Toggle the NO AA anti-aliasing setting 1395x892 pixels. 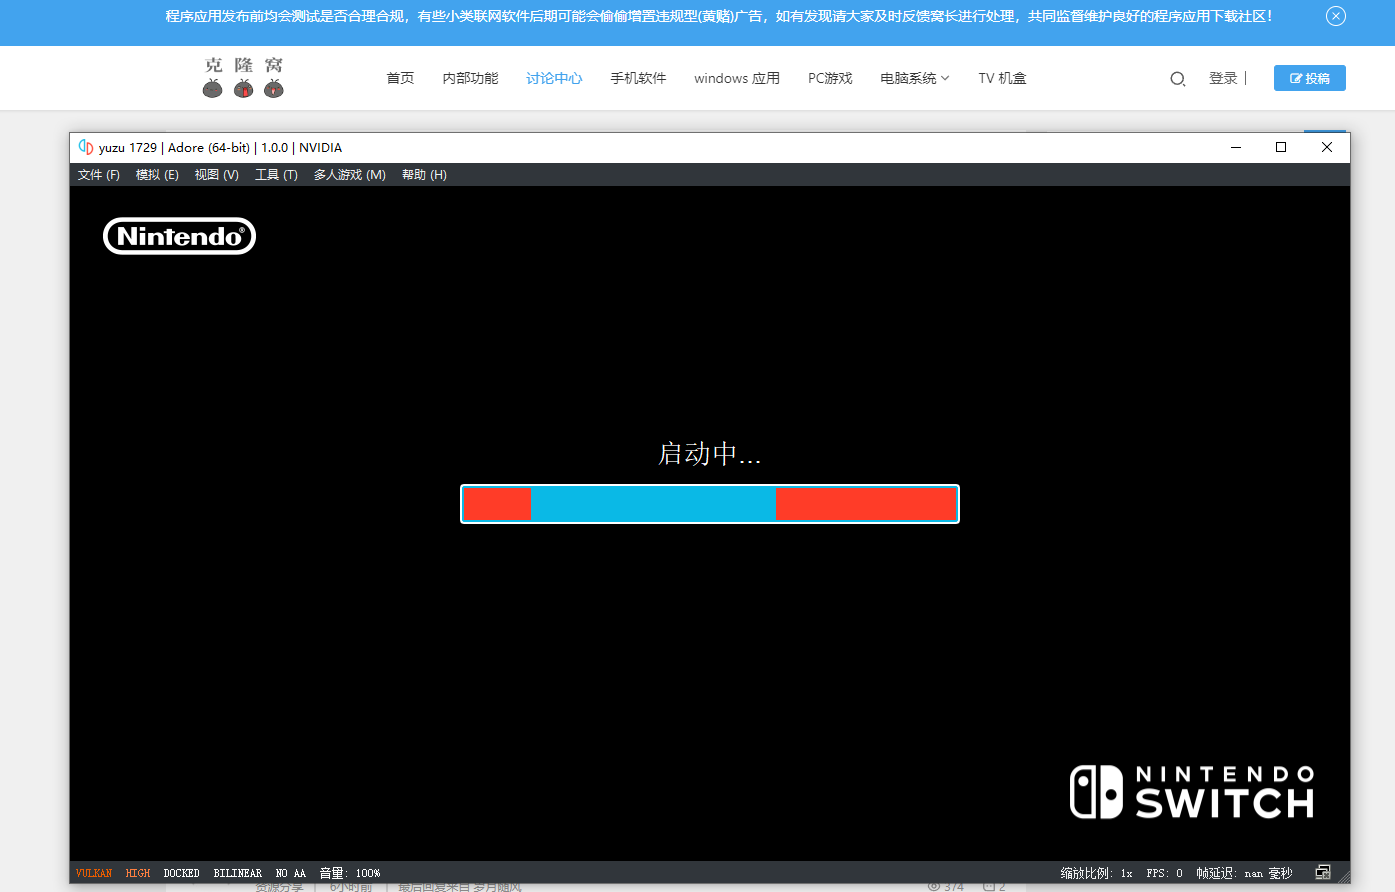(291, 873)
